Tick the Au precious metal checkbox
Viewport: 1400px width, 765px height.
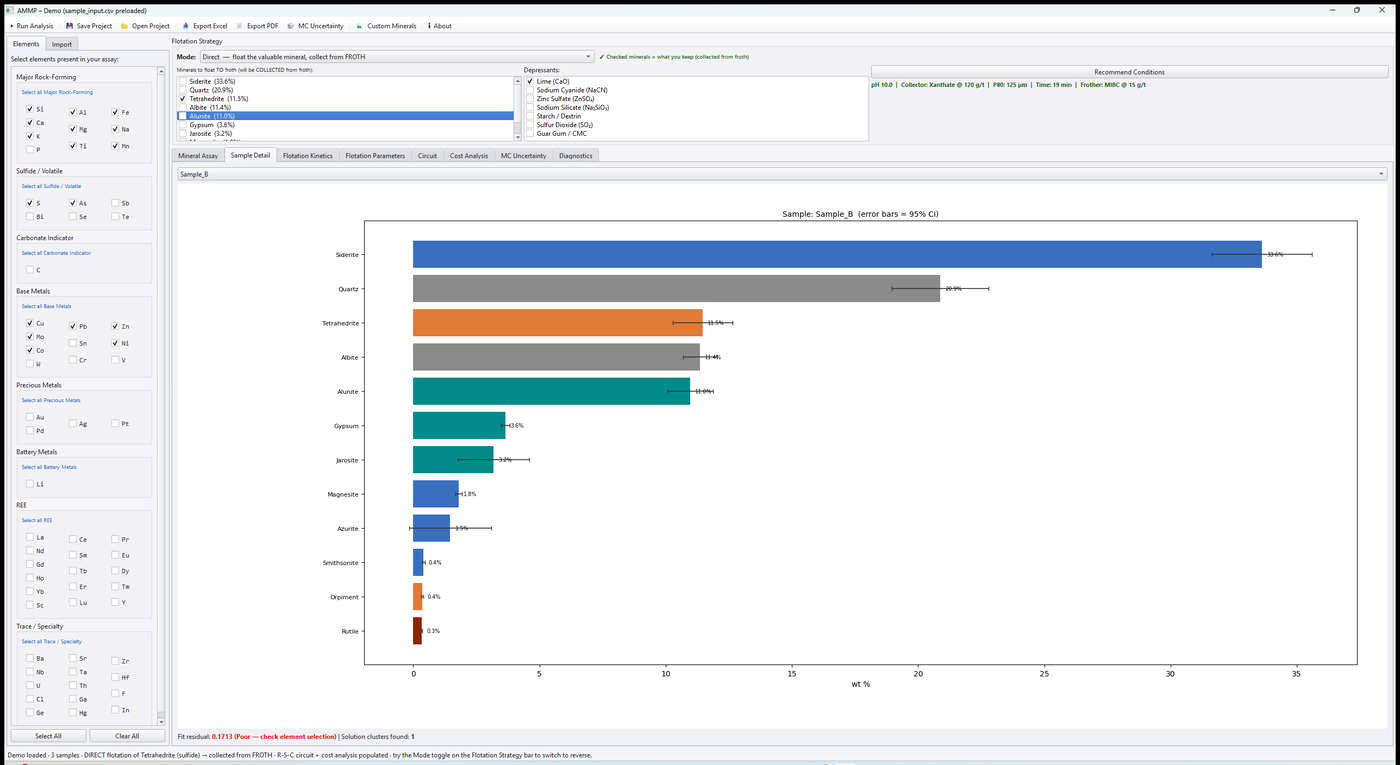click(30, 417)
